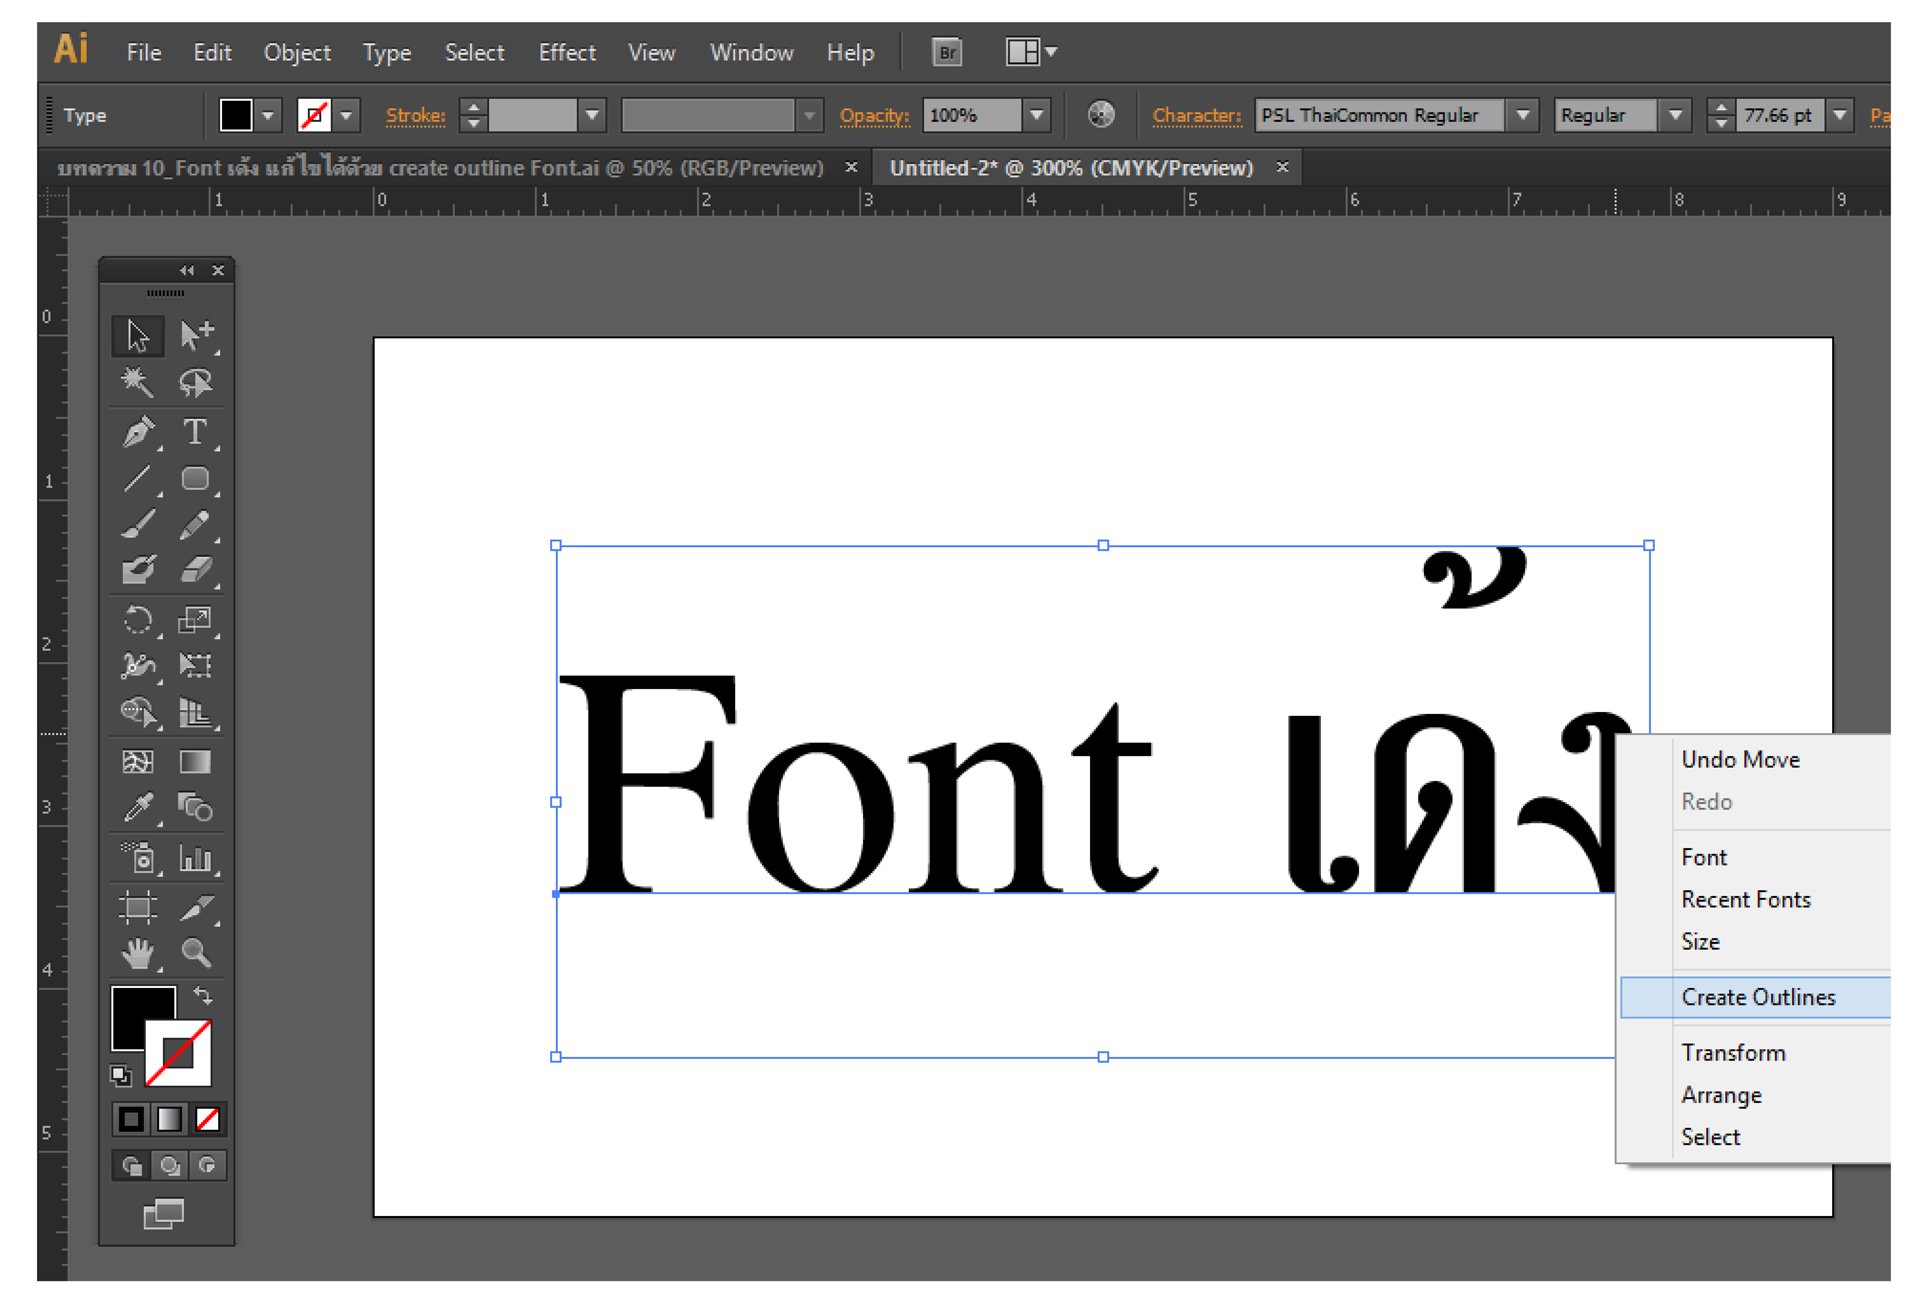
Task: Open the Opacity percentage dropdown
Action: tap(1037, 116)
